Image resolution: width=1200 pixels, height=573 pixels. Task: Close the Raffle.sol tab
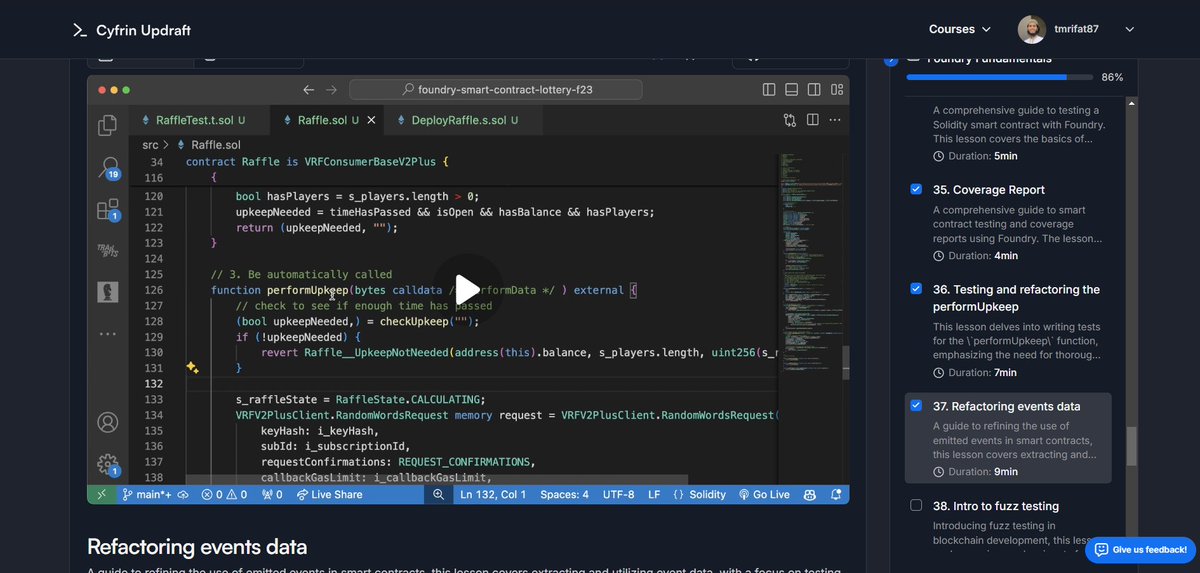(372, 120)
